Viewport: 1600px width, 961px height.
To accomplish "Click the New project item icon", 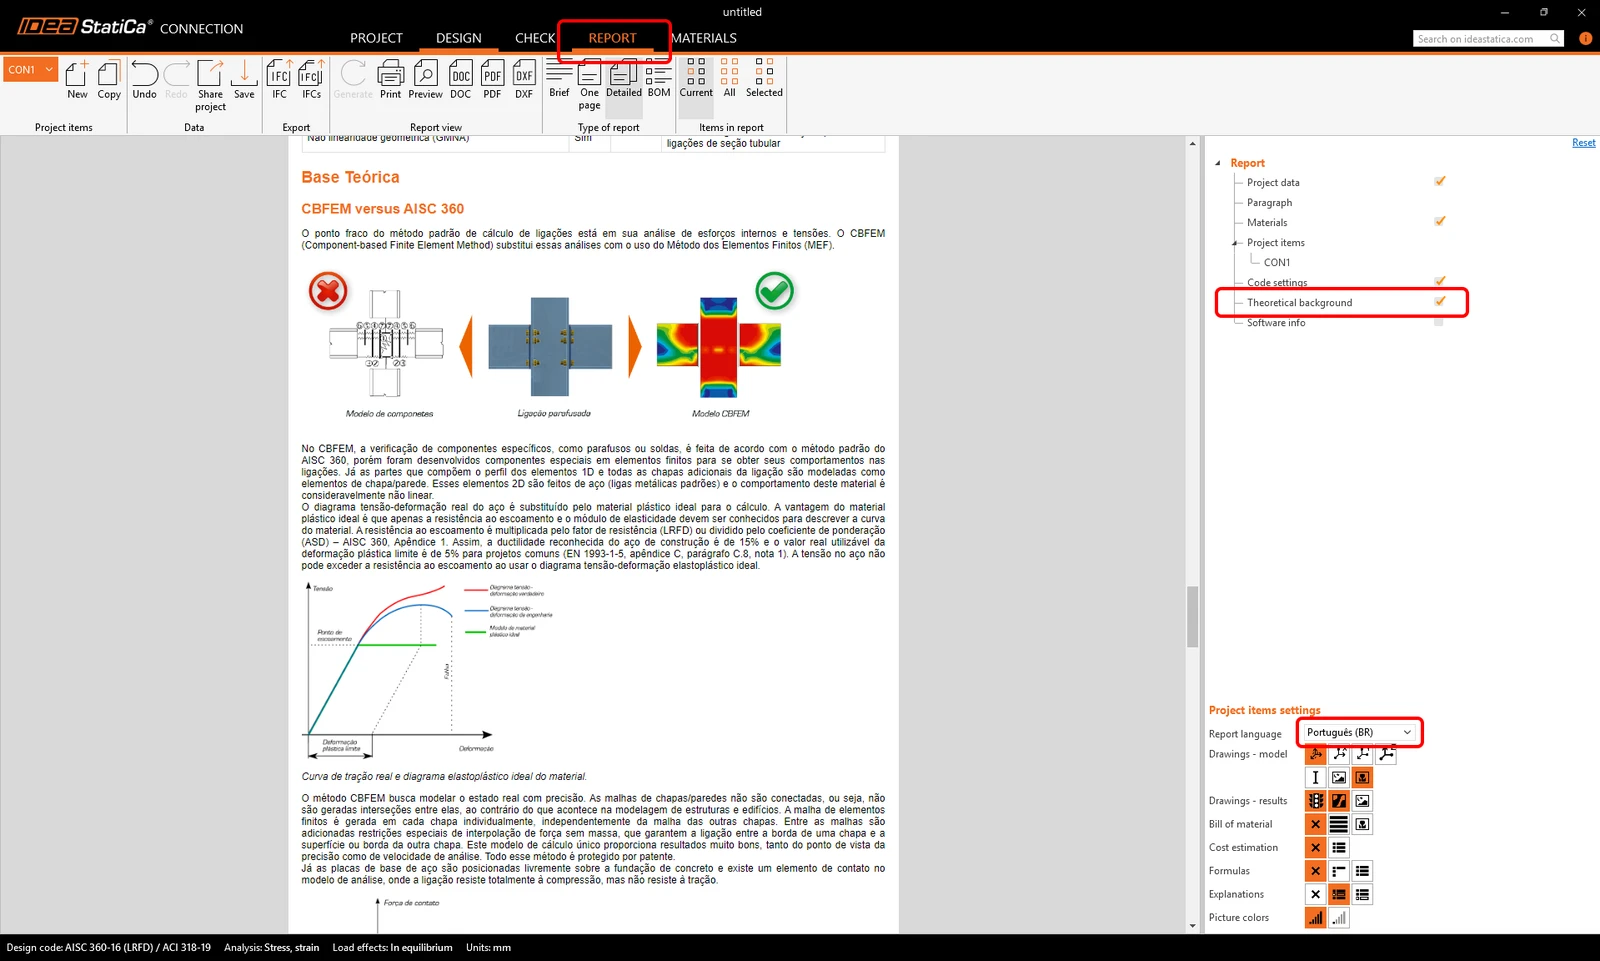I will point(77,79).
